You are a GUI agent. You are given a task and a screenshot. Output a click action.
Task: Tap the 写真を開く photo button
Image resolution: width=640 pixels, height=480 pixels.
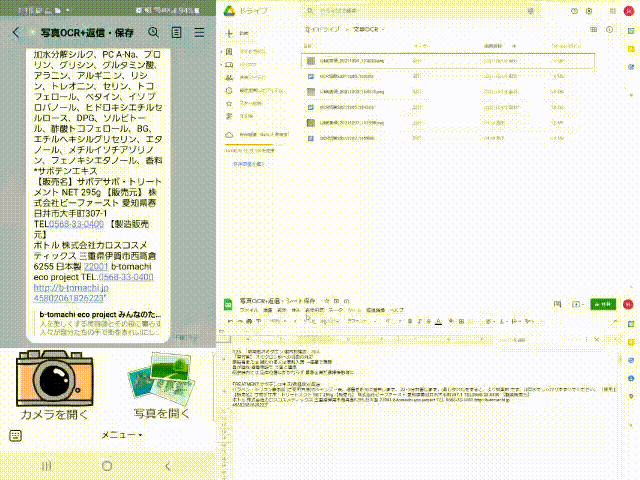[x=162, y=385]
